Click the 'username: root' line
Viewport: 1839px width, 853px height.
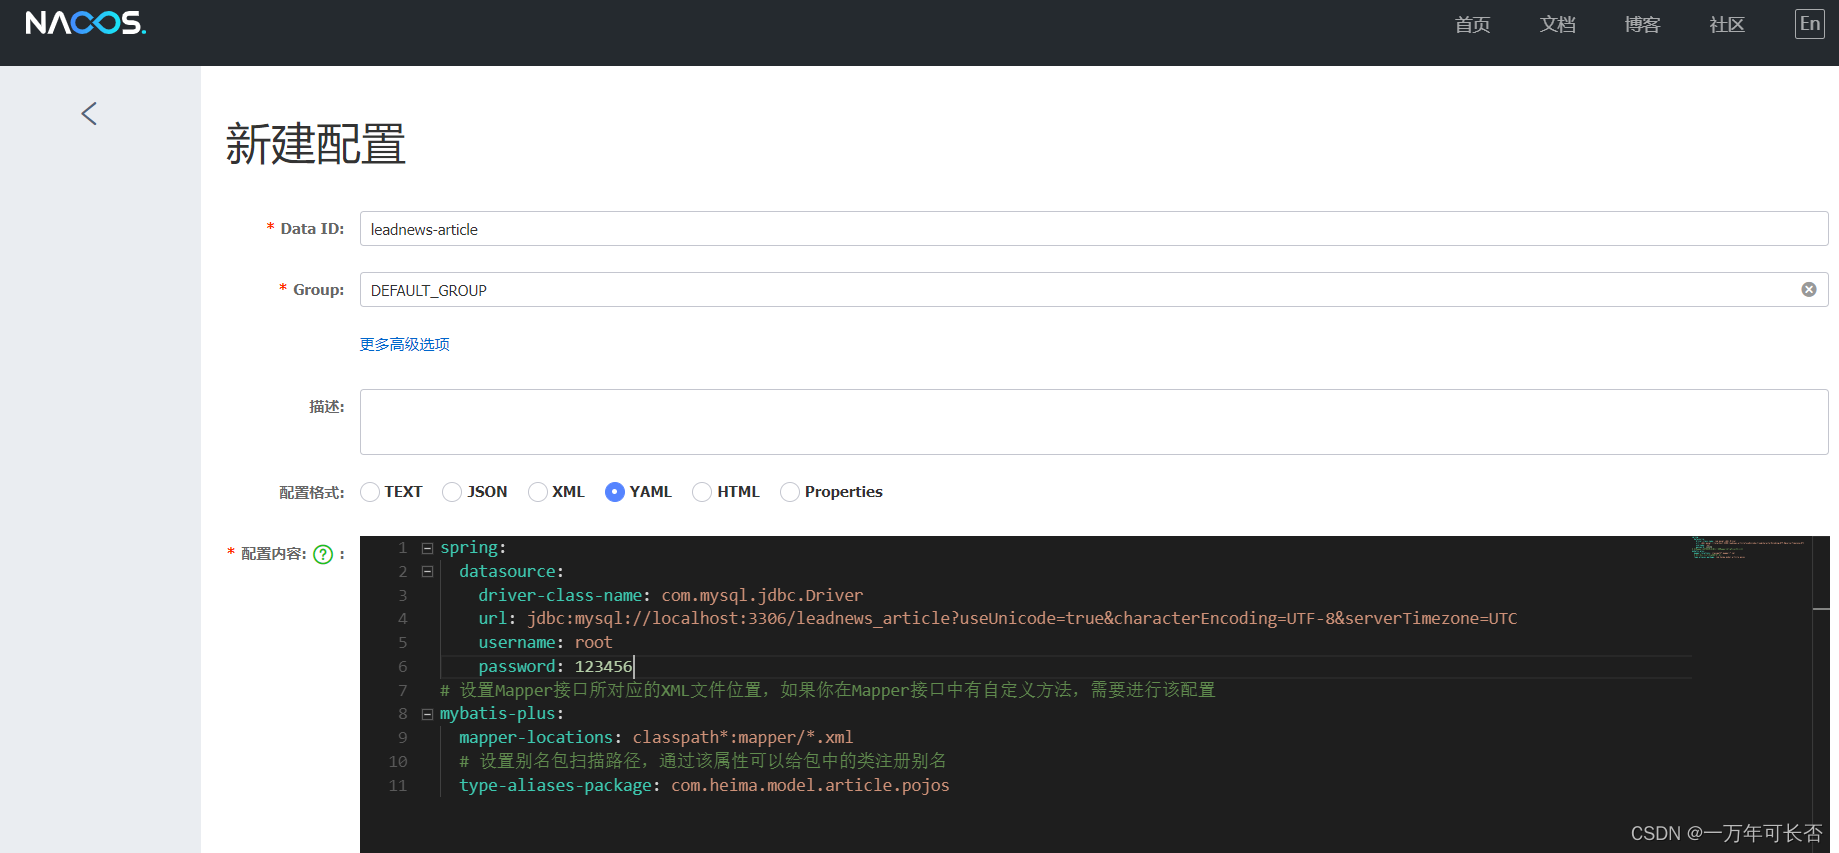click(x=545, y=643)
